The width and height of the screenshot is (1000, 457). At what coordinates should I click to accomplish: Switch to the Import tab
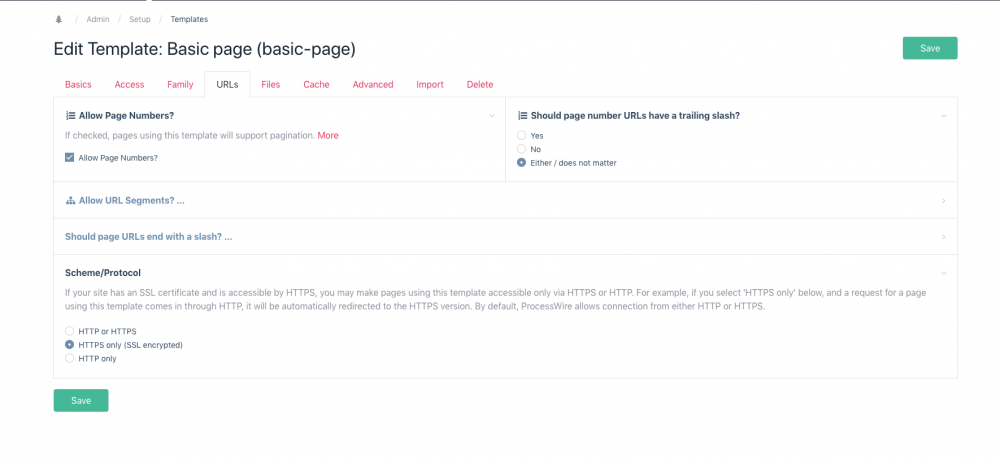coord(430,84)
